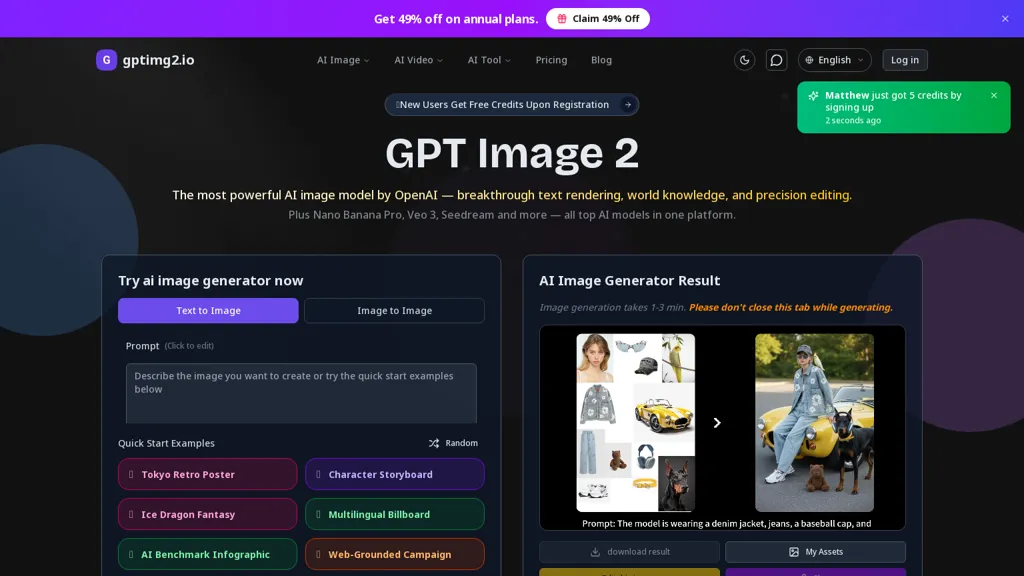The image size is (1024, 576).
Task: Close the Matthew credits notification
Action: tap(994, 95)
